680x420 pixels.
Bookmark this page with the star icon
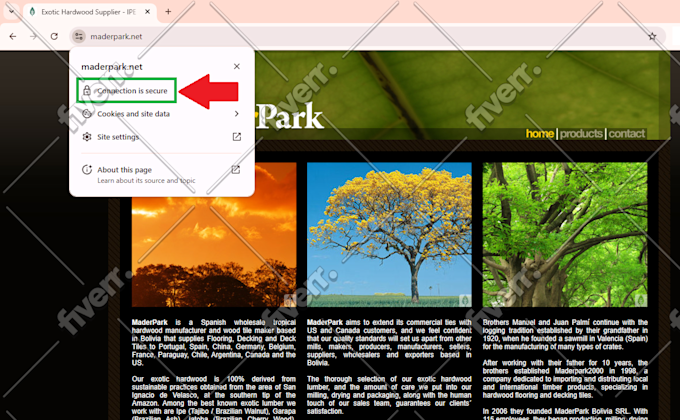click(652, 36)
